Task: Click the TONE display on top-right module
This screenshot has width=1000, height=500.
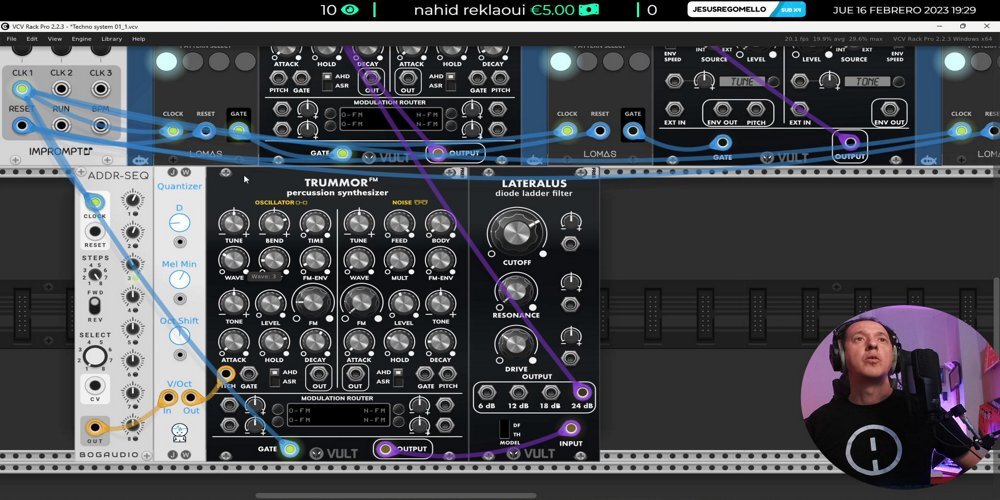Action: click(x=867, y=82)
